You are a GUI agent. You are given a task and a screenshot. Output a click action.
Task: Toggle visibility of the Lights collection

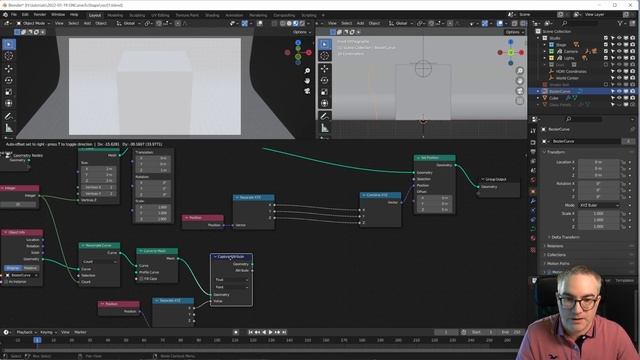[619, 58]
